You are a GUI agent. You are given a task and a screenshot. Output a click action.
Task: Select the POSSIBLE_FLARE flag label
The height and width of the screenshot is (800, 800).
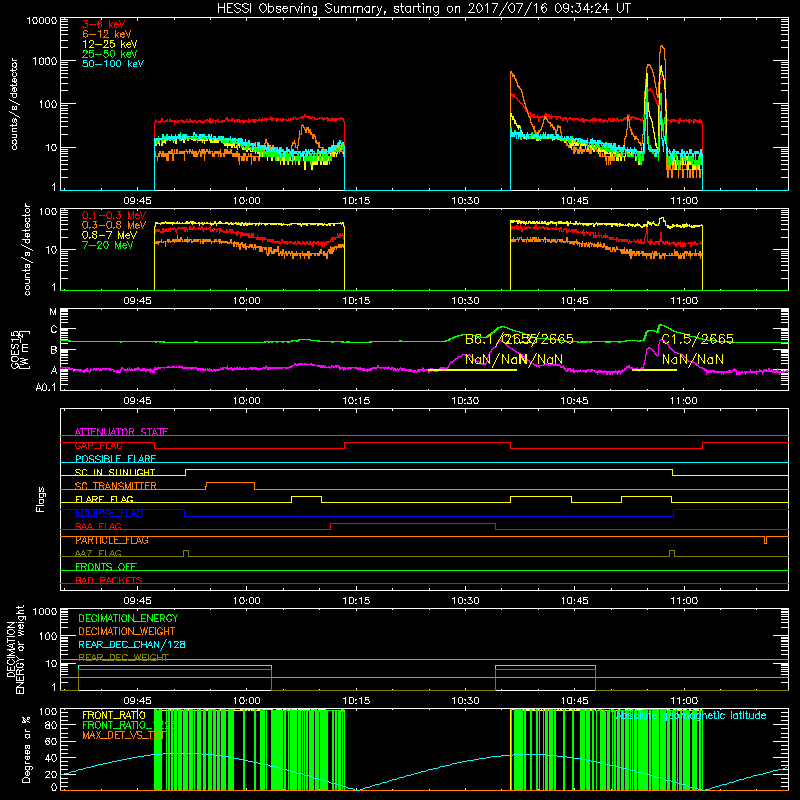115,459
